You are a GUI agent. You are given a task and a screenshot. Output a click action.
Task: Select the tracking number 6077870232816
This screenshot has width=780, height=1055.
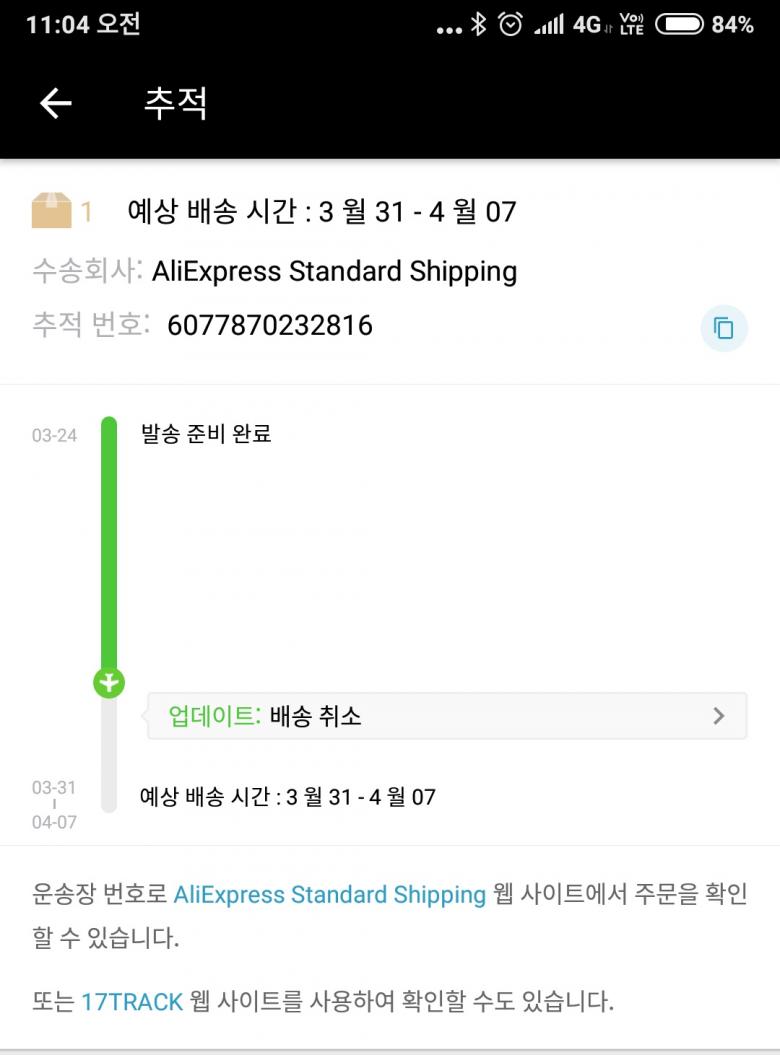coord(270,325)
